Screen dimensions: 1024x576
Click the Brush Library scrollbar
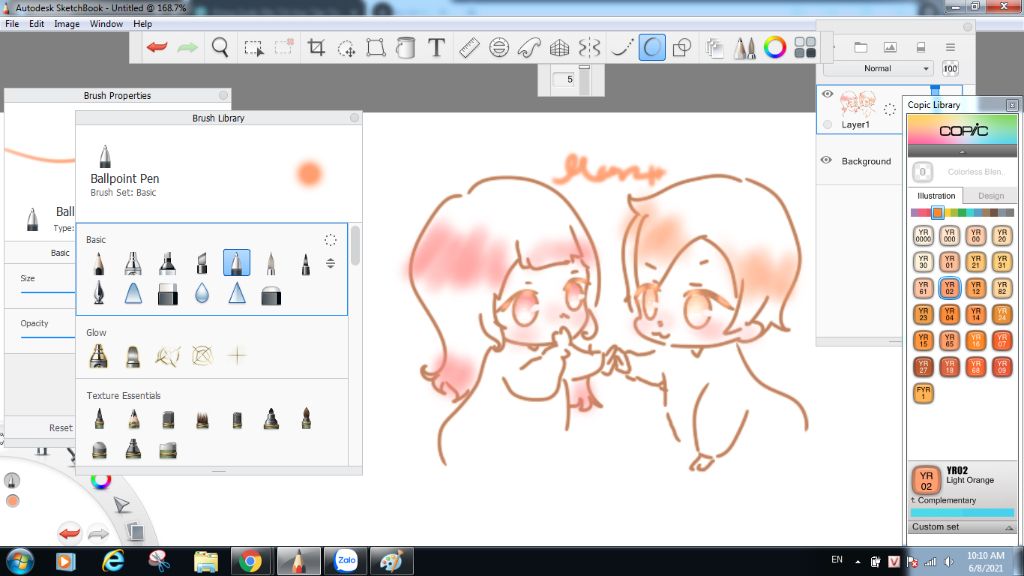point(355,246)
